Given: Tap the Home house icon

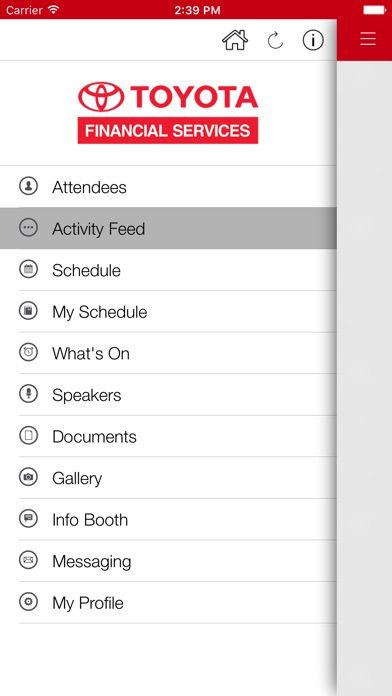Looking at the screenshot, I should [x=235, y=40].
